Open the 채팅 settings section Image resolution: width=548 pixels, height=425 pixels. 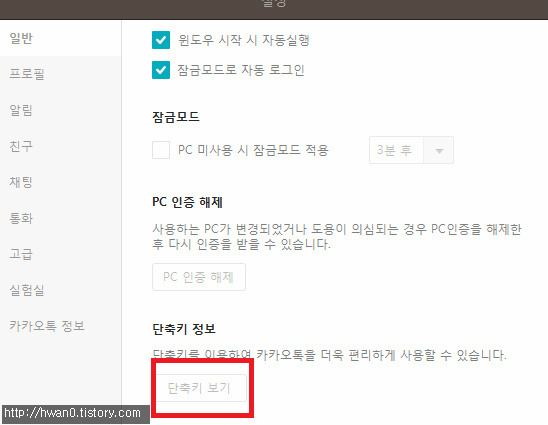[x=21, y=182]
